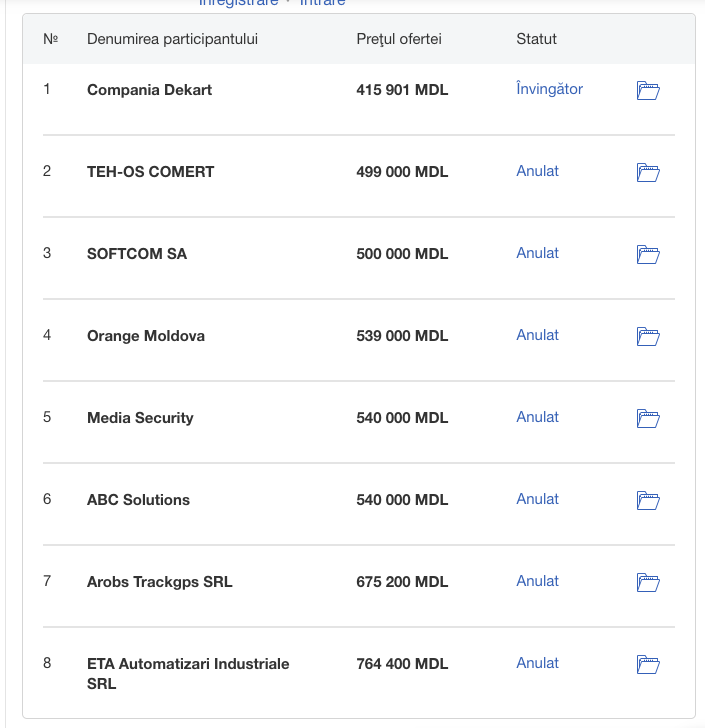Click Anulat status for ABC Solutions

[x=537, y=499]
